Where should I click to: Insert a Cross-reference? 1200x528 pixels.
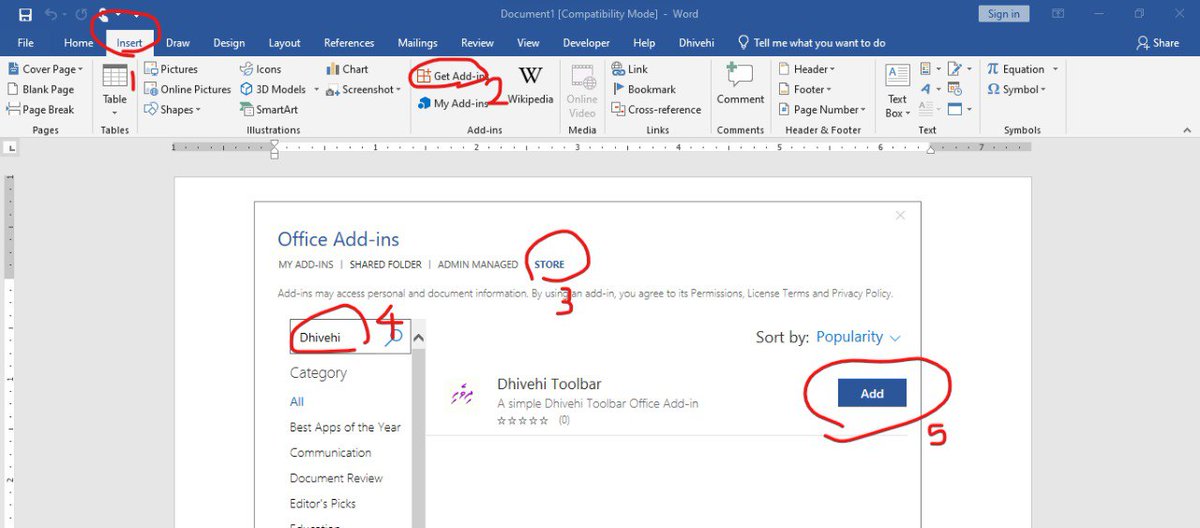[x=655, y=110]
